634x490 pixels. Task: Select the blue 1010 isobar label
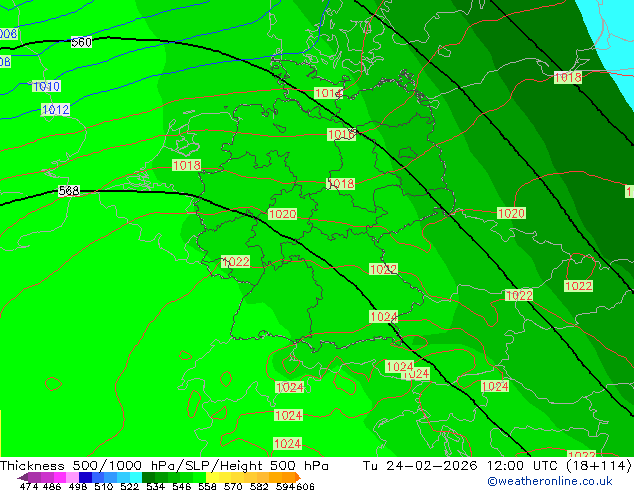tap(46, 86)
